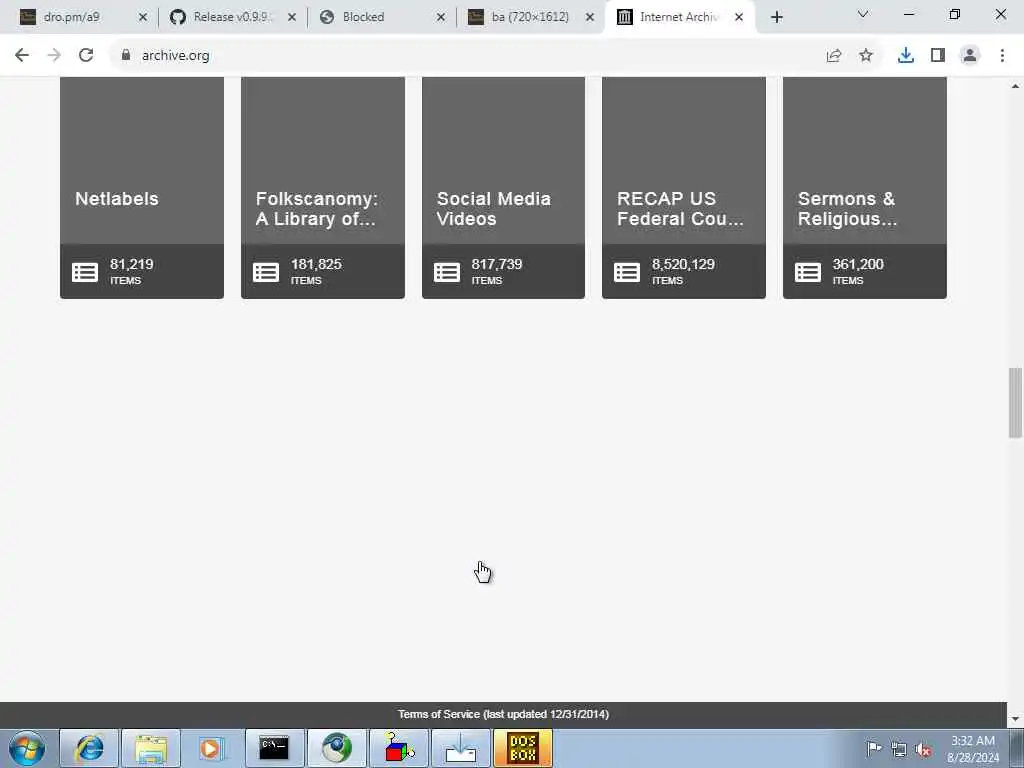Close the ba (720×1612) tab
Viewport: 1024px width, 768px height.
(590, 17)
